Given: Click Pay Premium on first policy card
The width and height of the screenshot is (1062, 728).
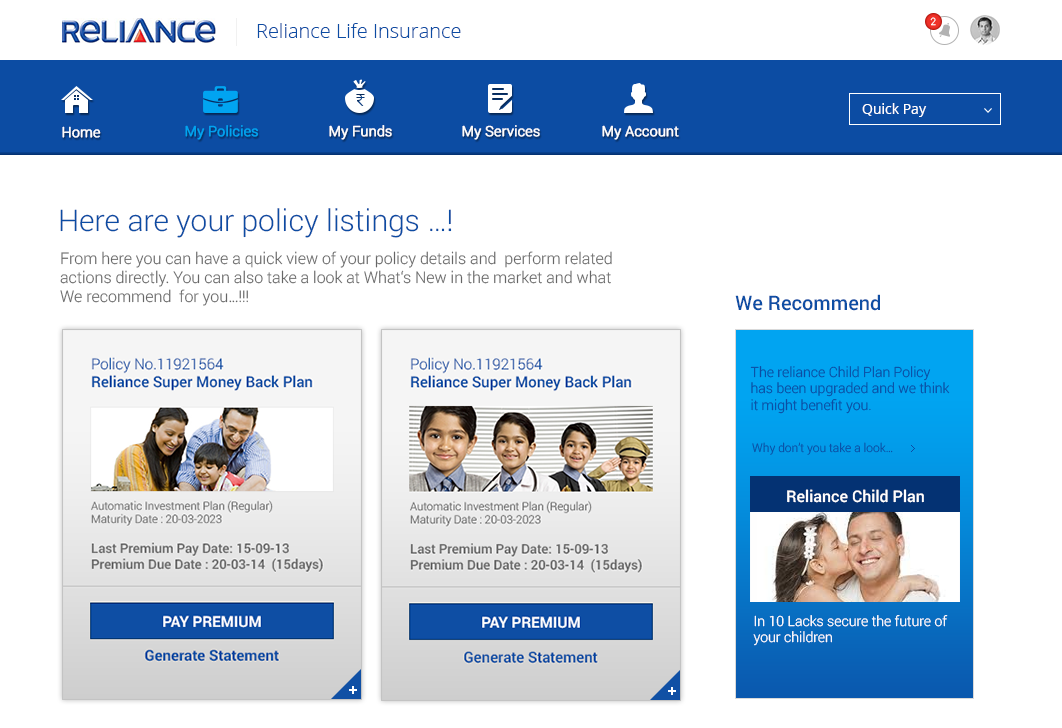Looking at the screenshot, I should (x=212, y=621).
